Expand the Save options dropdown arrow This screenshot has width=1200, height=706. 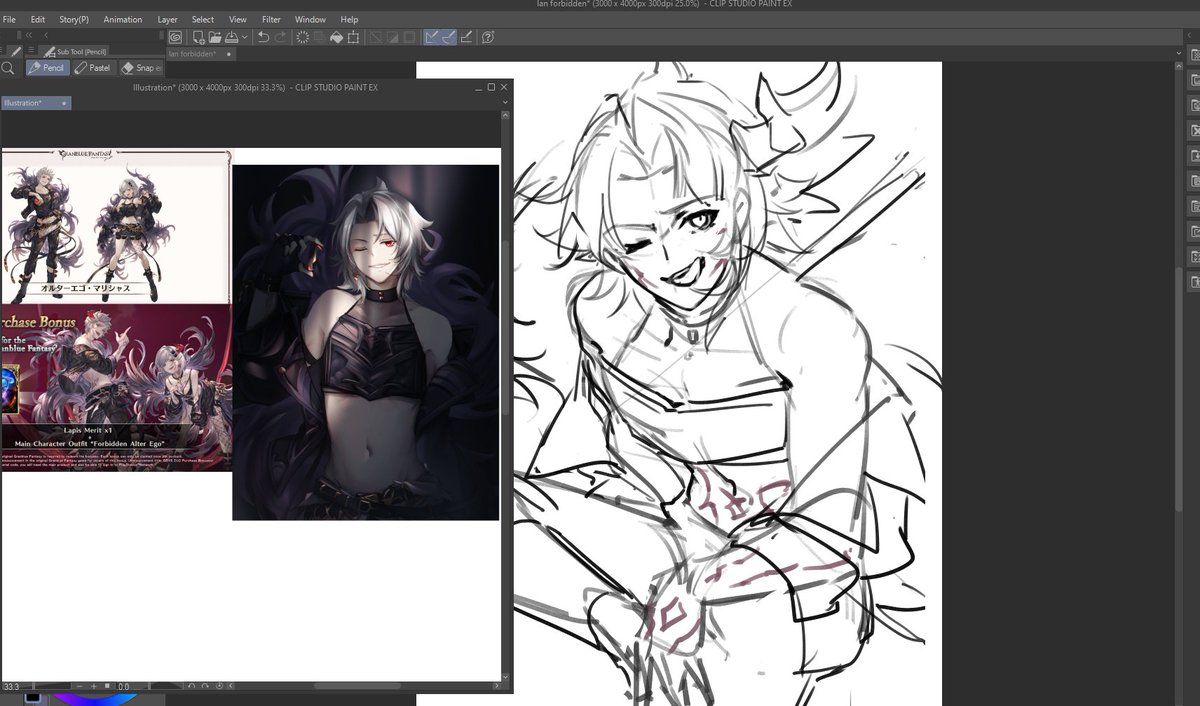(245, 38)
